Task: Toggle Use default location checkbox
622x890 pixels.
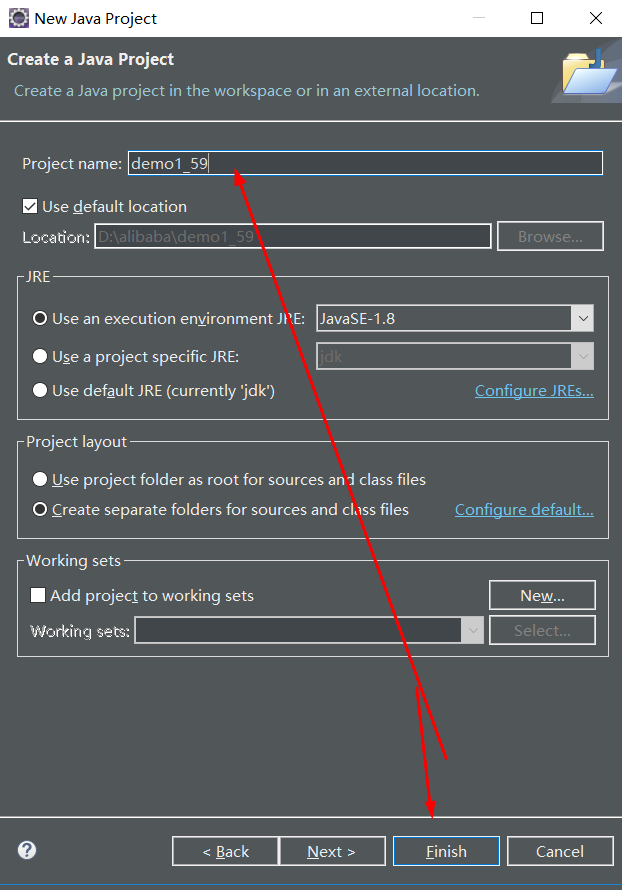Action: coord(30,206)
